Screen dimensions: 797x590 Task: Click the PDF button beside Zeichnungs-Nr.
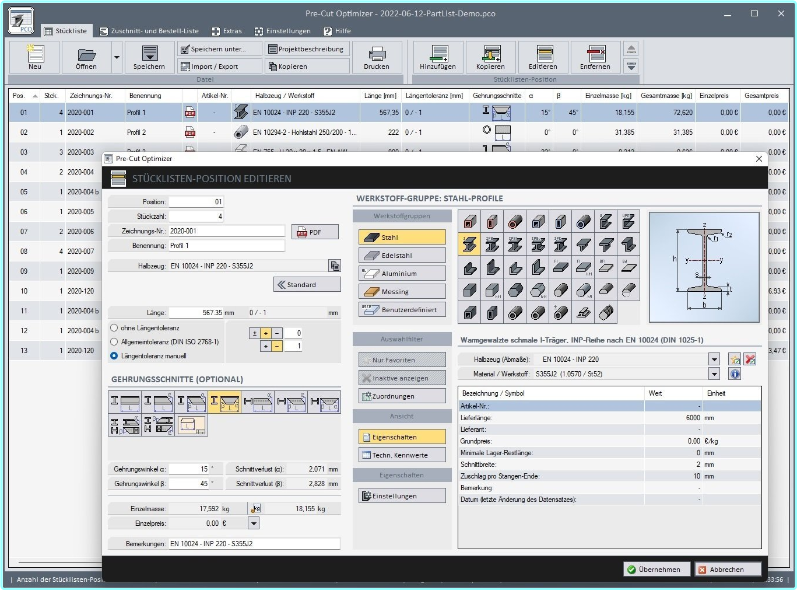315,232
